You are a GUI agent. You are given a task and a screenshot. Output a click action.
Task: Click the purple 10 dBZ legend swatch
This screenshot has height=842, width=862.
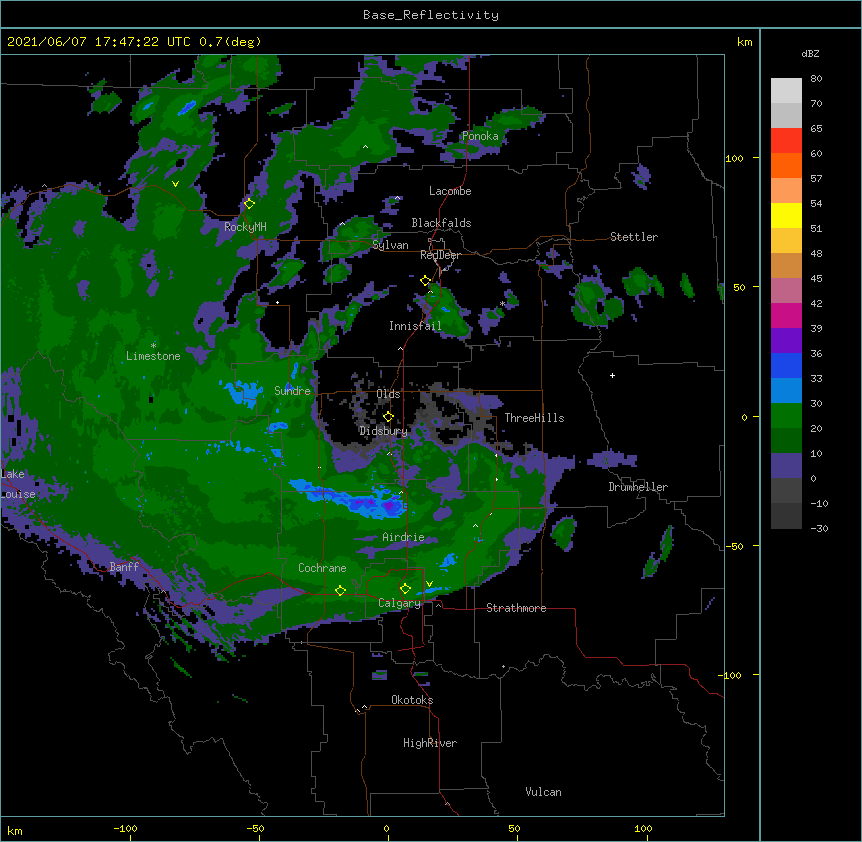(786, 466)
